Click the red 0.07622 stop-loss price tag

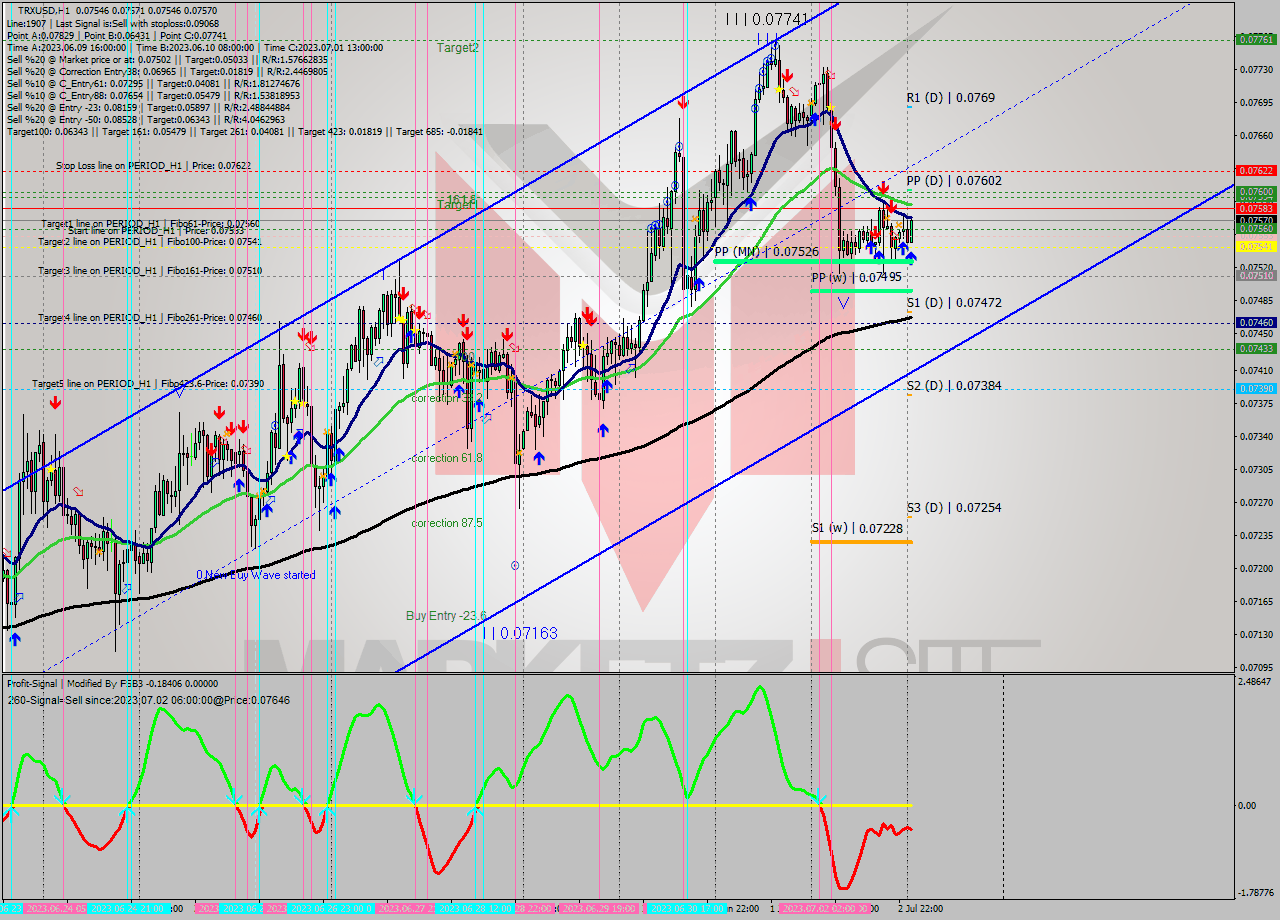coord(1256,171)
